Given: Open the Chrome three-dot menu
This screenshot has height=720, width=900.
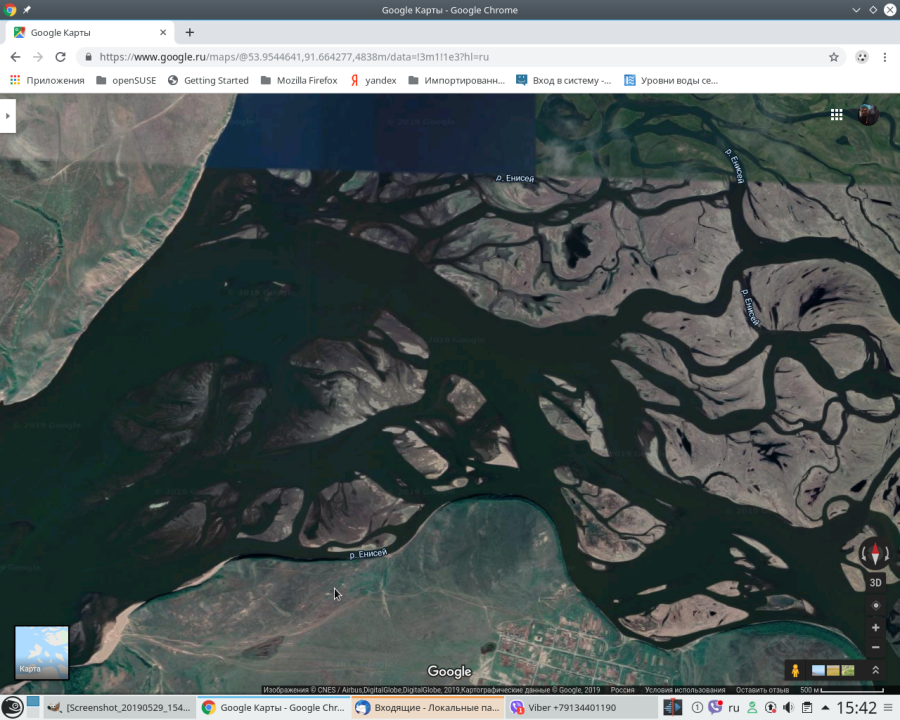Looking at the screenshot, I should pyautogui.click(x=885, y=57).
